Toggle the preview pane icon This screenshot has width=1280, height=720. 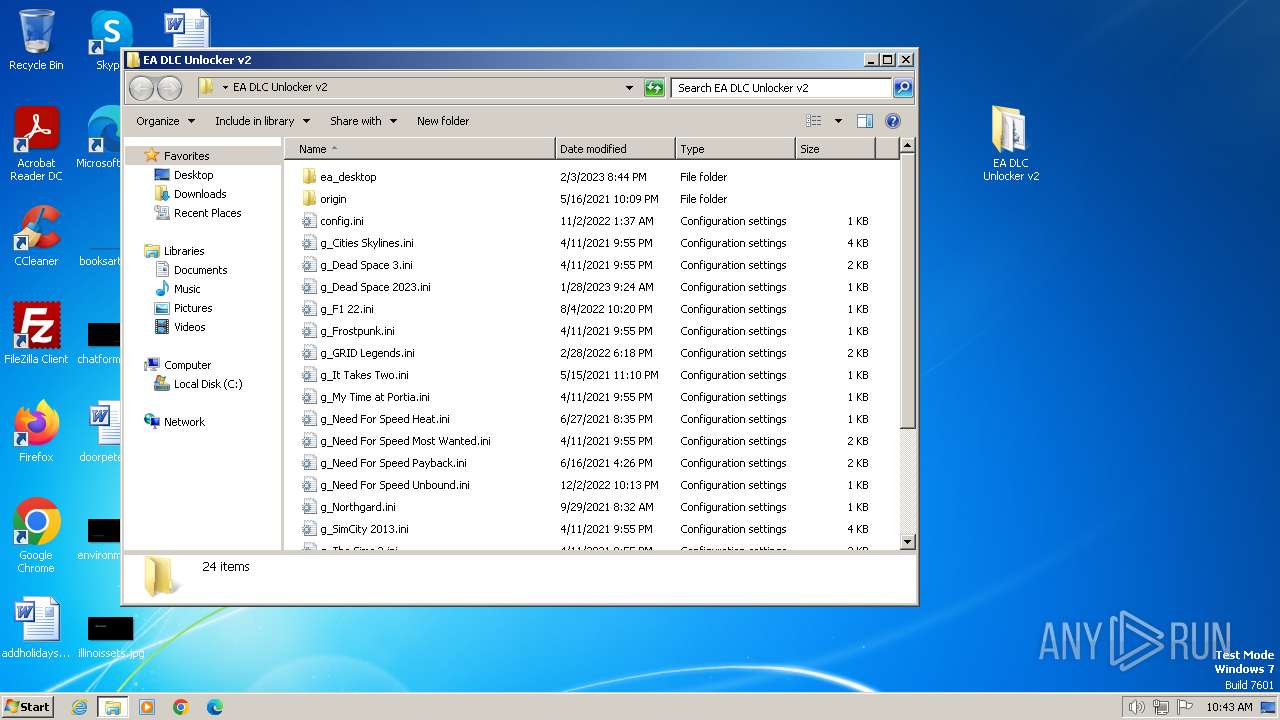(865, 121)
